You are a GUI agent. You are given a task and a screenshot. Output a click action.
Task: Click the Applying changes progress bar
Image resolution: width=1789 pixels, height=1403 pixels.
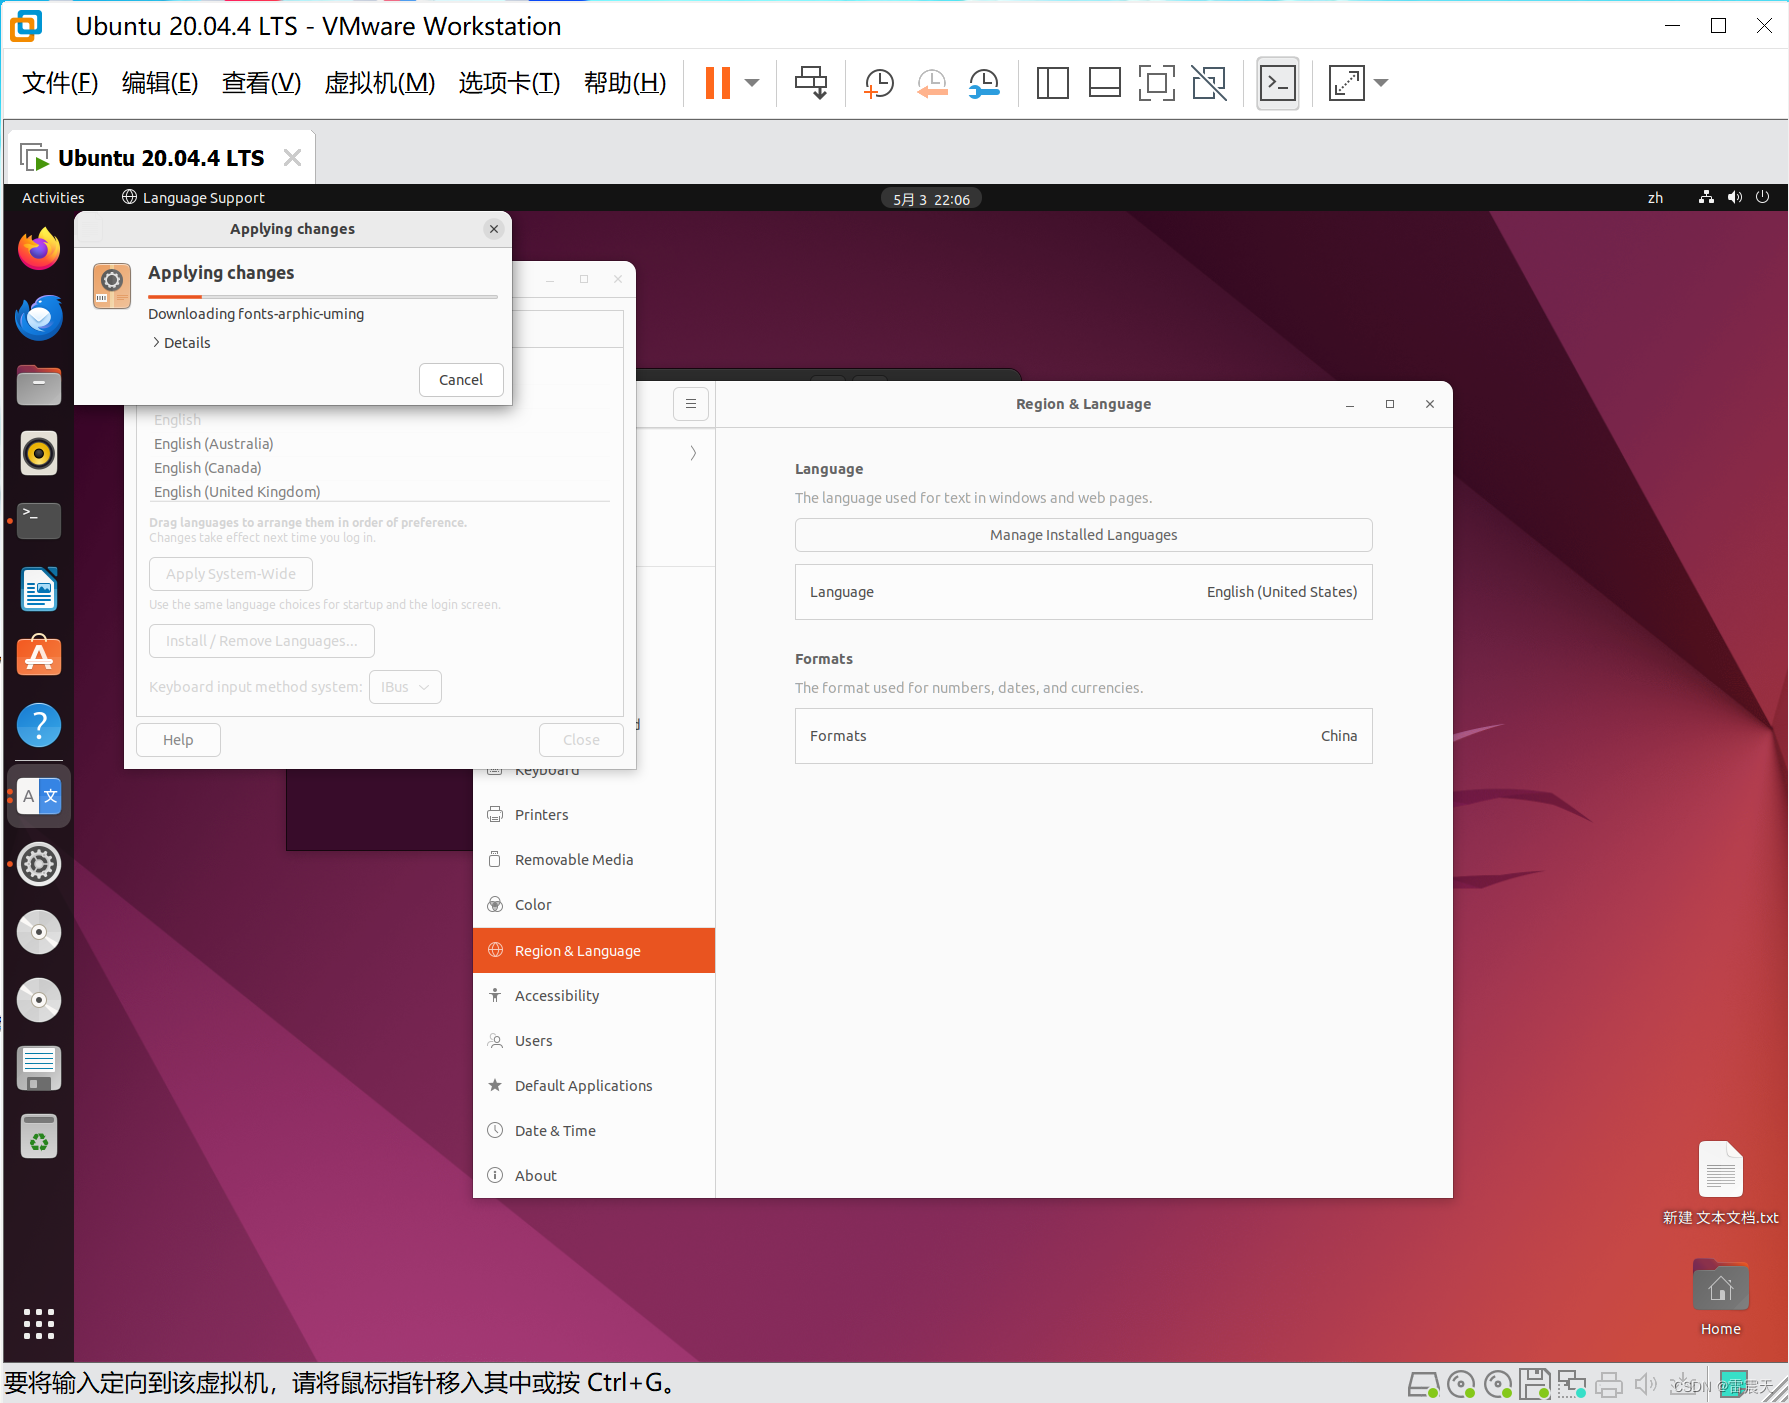(x=322, y=297)
